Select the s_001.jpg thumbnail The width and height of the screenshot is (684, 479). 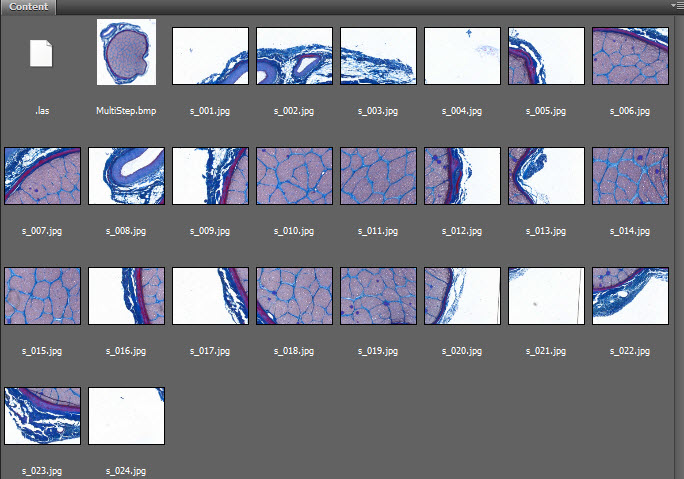click(x=210, y=56)
